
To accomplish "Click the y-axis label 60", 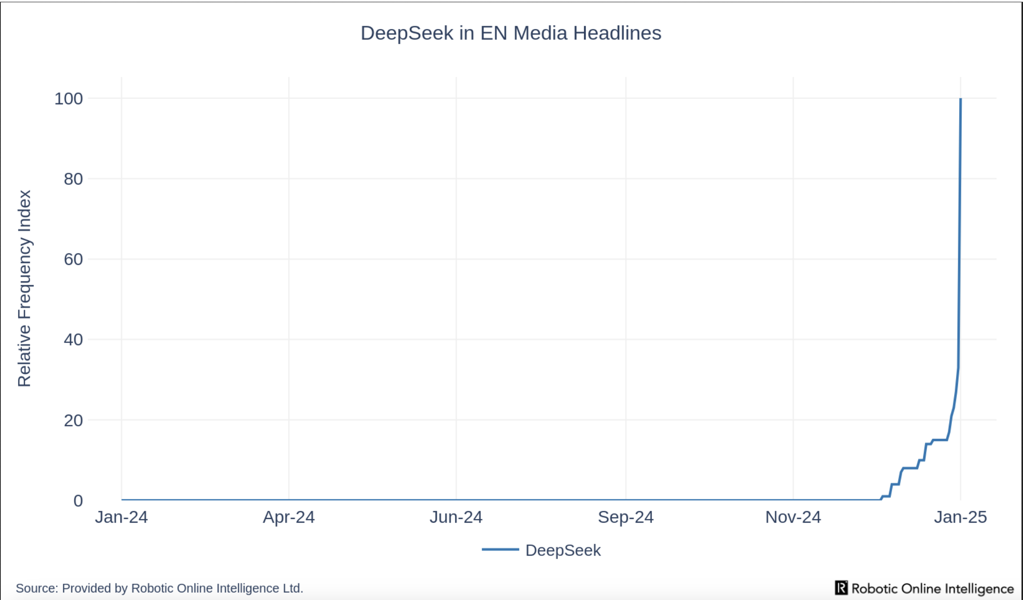I will 73,260.
